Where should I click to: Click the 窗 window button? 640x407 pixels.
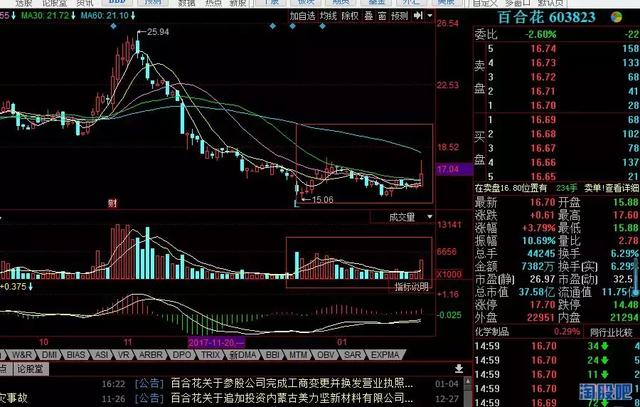pyautogui.click(x=382, y=16)
